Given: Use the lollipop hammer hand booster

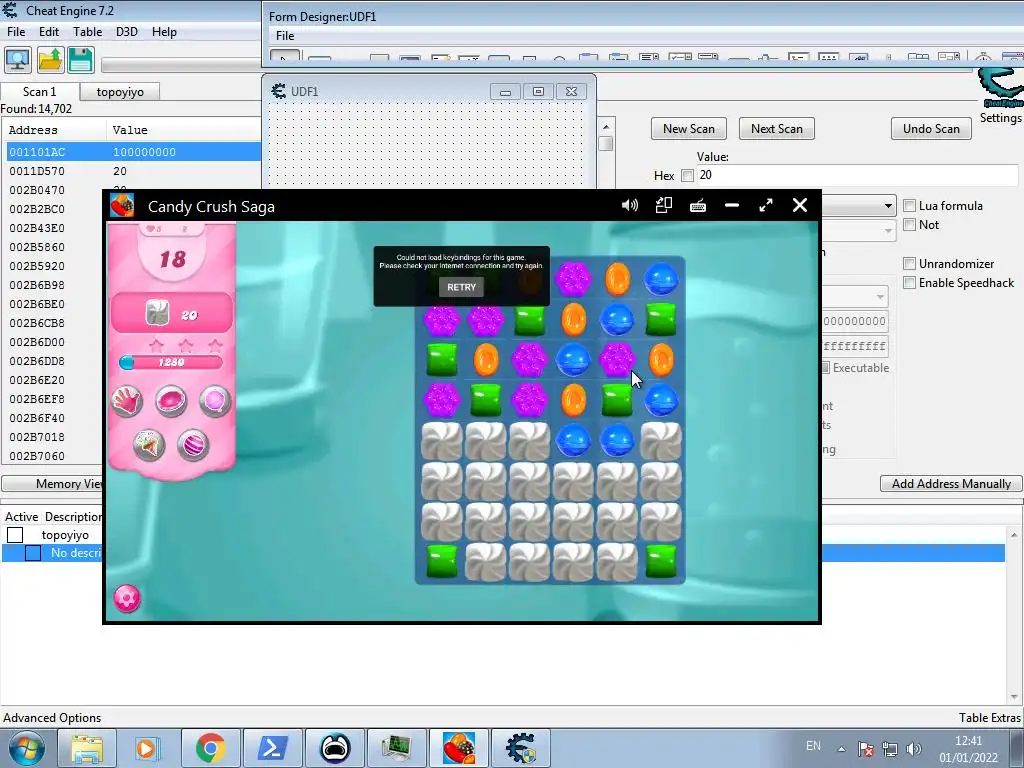Looking at the screenshot, I should click(127, 400).
